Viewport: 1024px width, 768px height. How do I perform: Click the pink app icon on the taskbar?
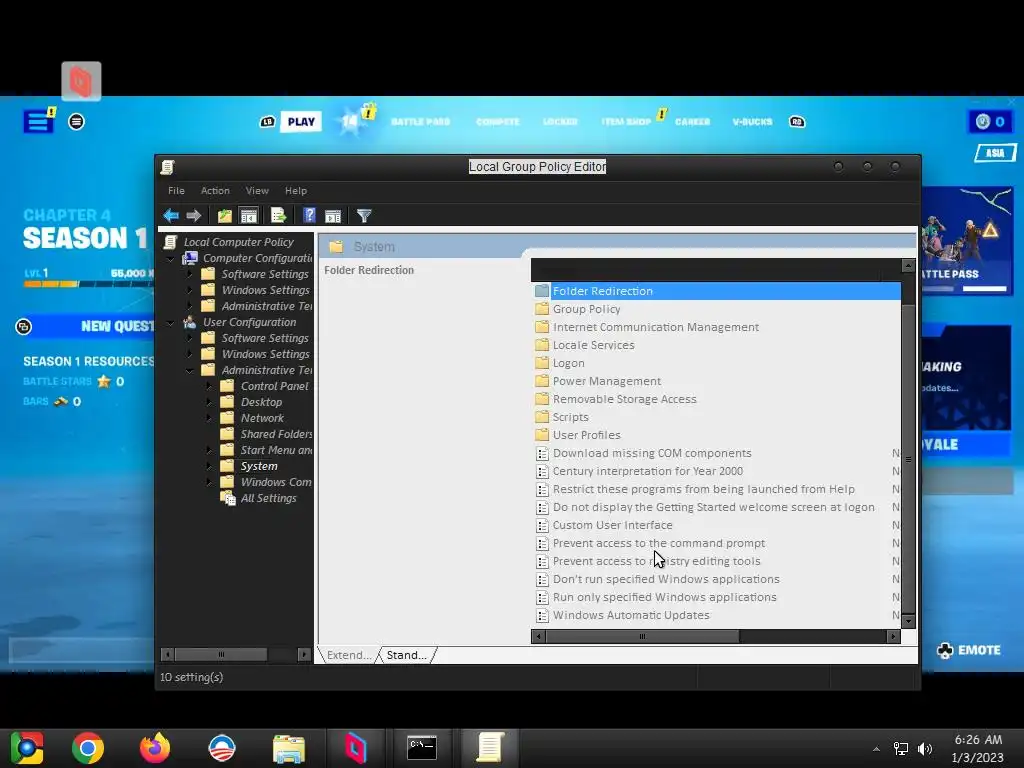point(355,748)
